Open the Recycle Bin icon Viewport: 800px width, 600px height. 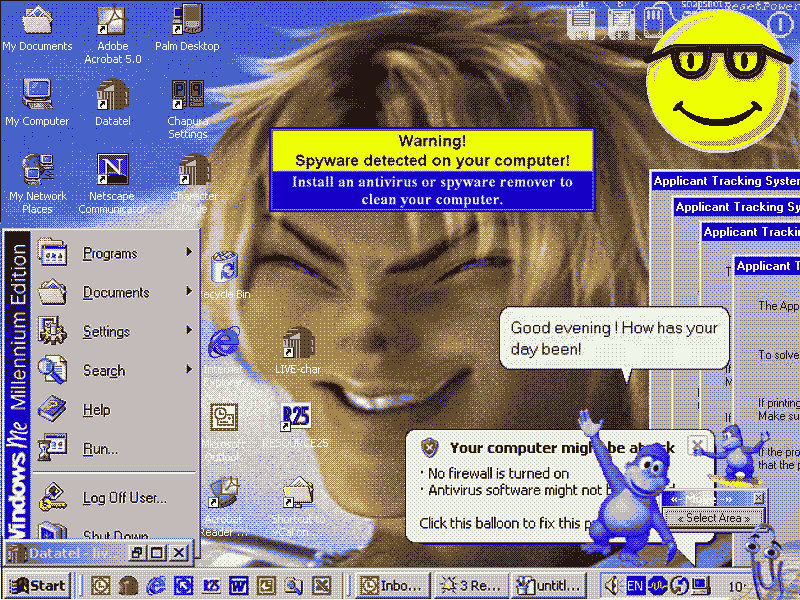[x=225, y=274]
